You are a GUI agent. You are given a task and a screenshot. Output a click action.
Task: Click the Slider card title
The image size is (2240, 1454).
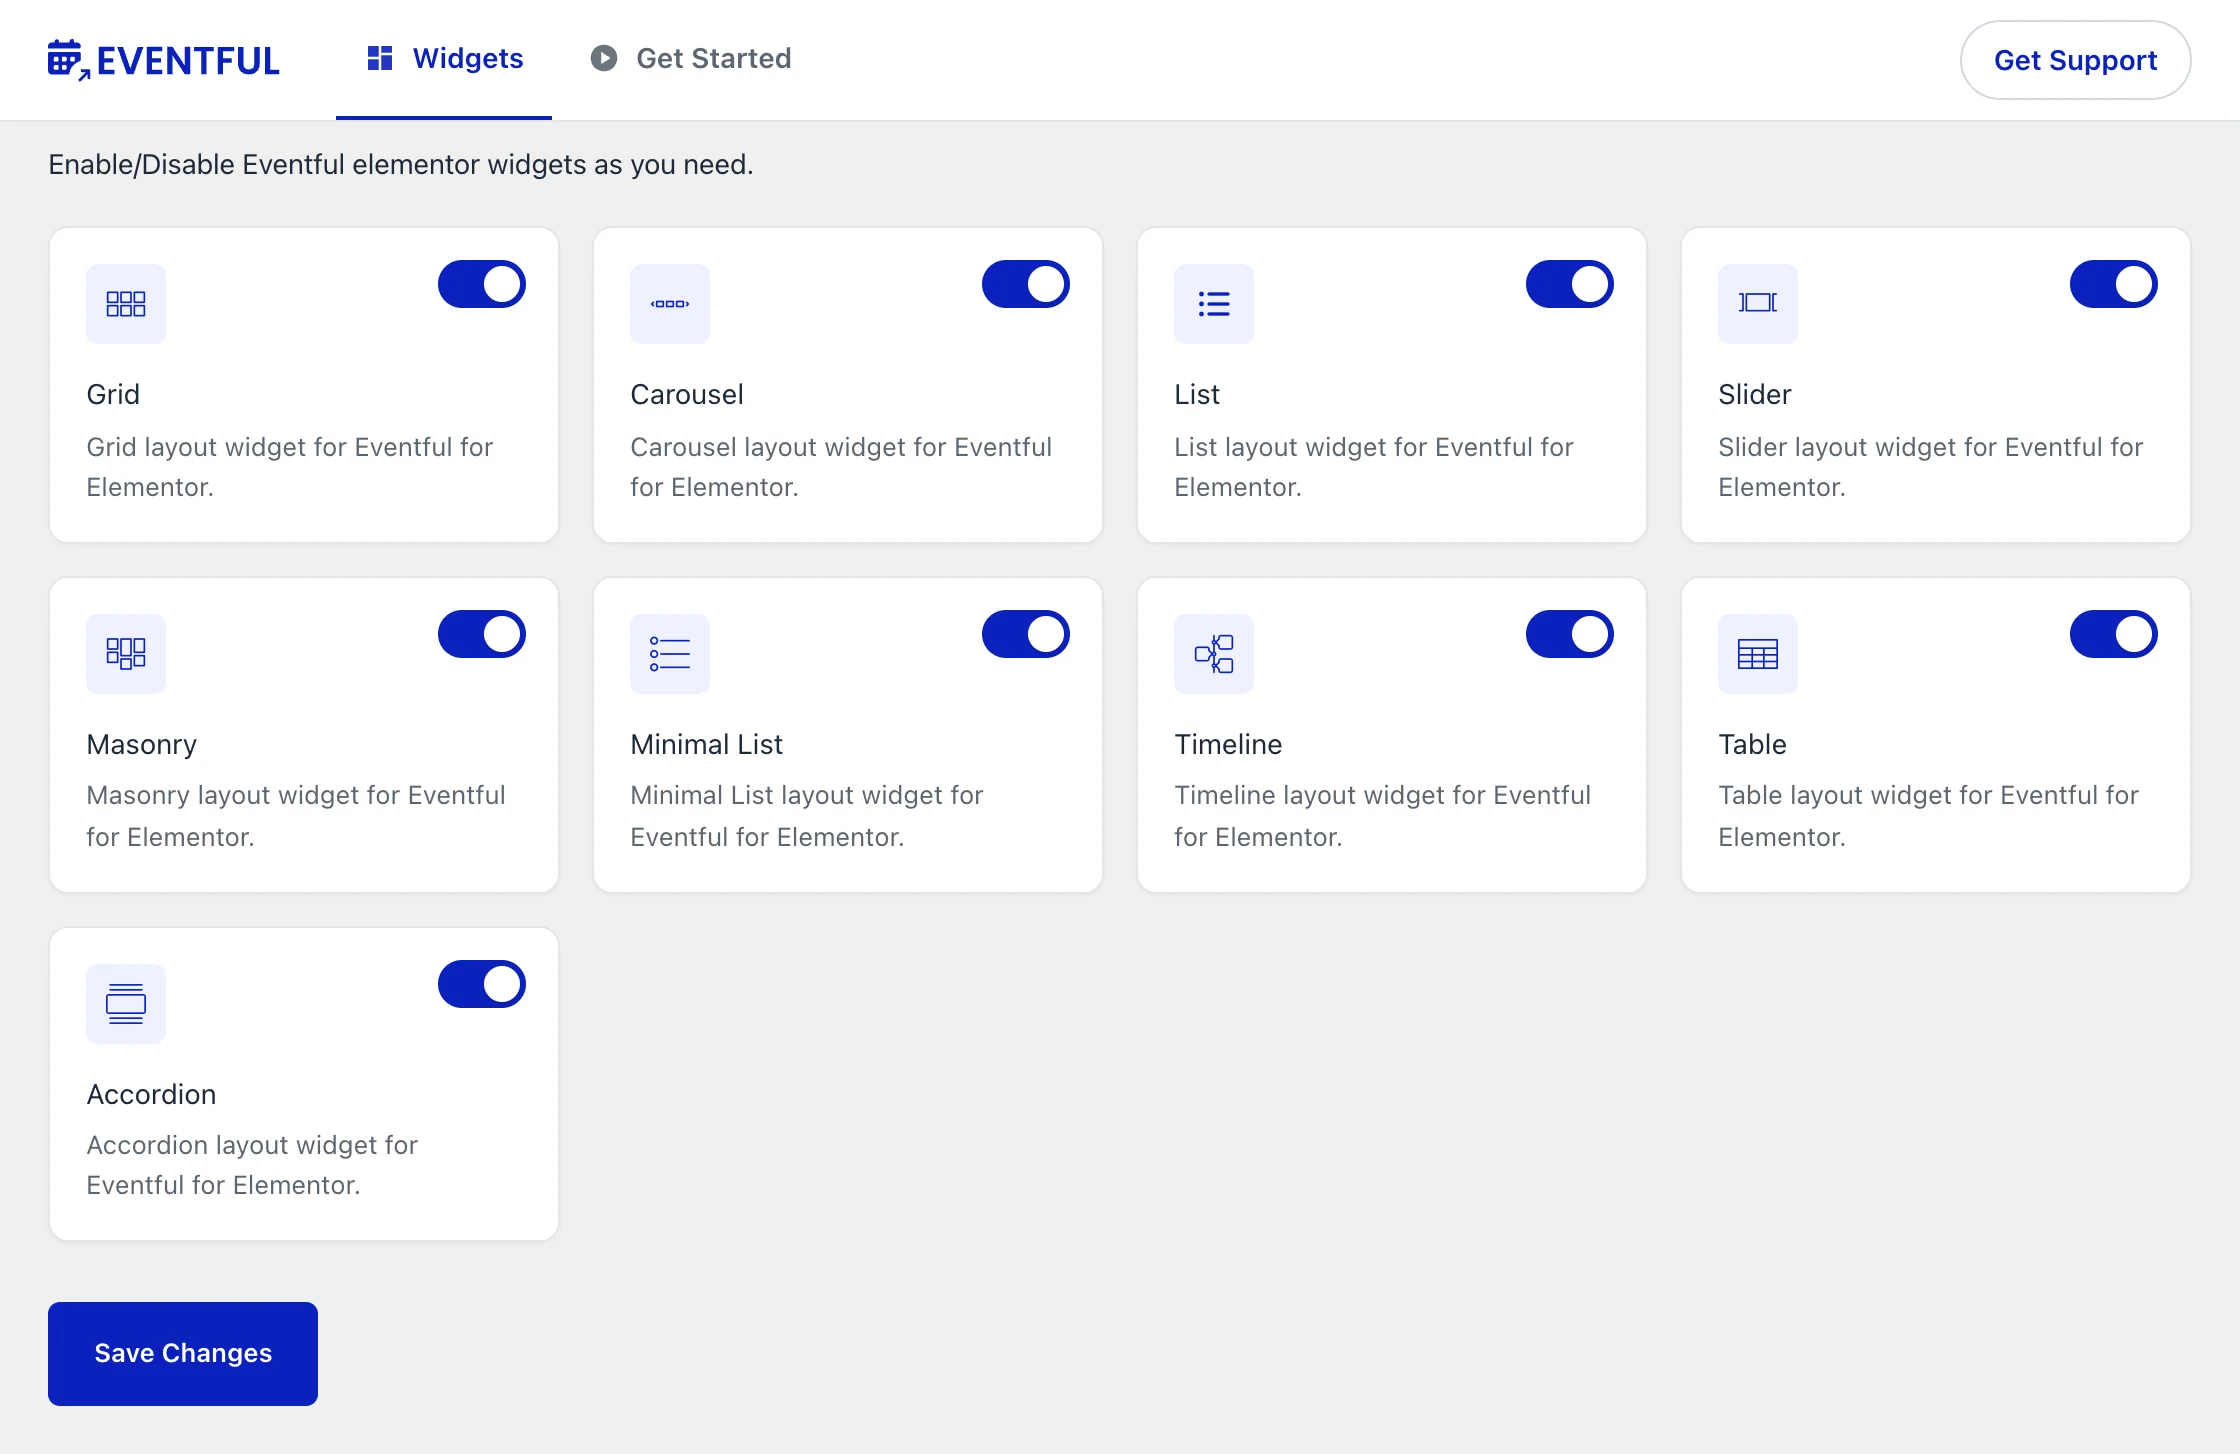coord(1754,394)
